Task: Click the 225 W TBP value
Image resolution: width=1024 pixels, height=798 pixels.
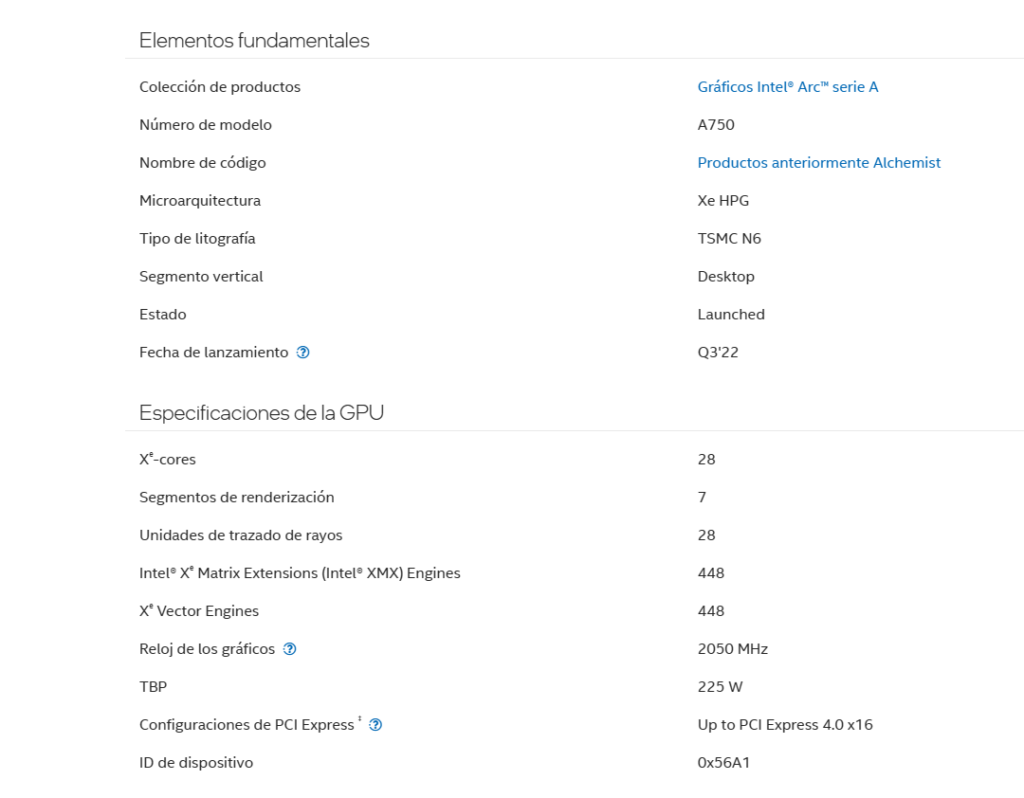Action: [720, 687]
